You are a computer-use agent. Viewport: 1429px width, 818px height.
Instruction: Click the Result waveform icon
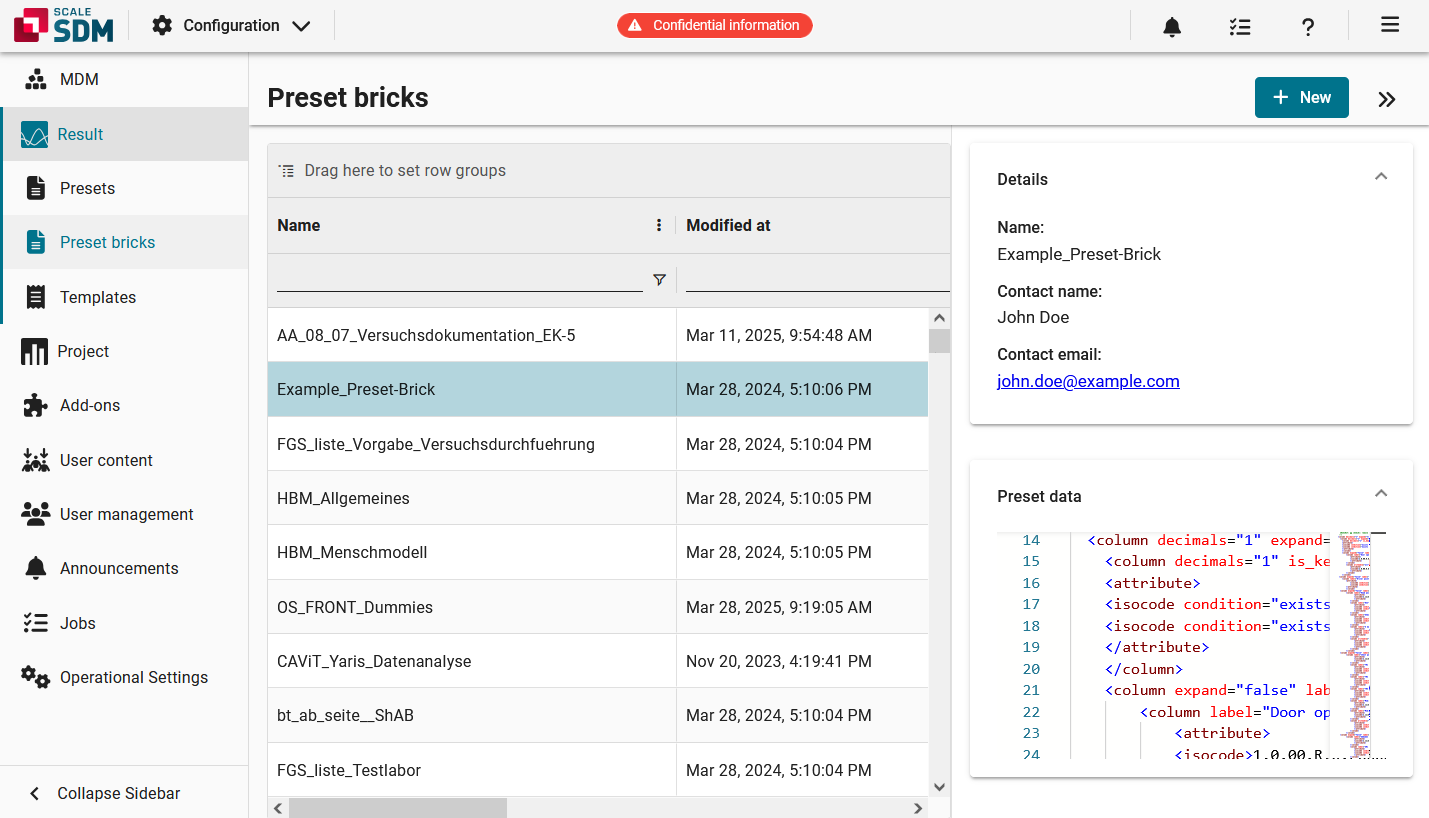(x=35, y=134)
